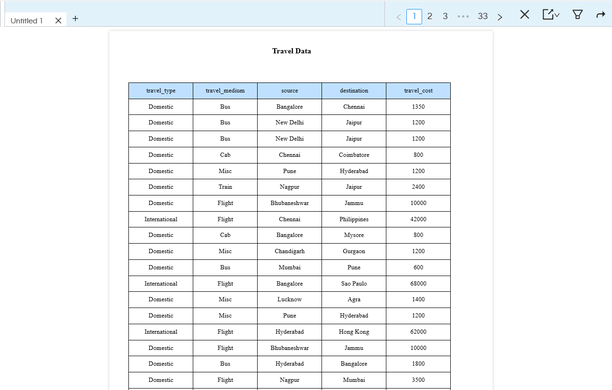
Task: Click the pagination ellipsis
Action: tap(463, 17)
